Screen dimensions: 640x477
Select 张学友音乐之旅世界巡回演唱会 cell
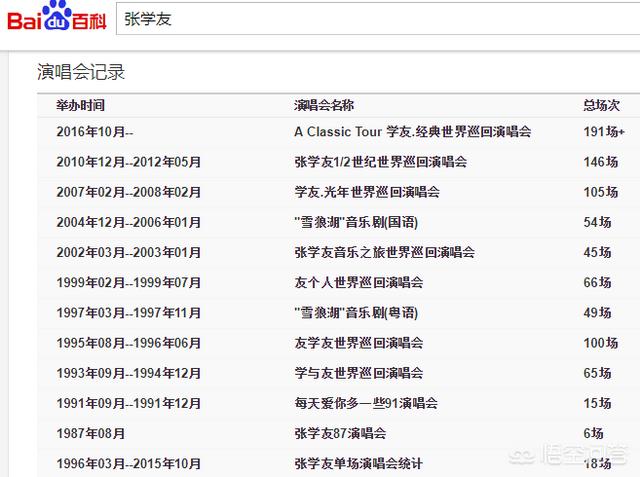pyautogui.click(x=384, y=253)
